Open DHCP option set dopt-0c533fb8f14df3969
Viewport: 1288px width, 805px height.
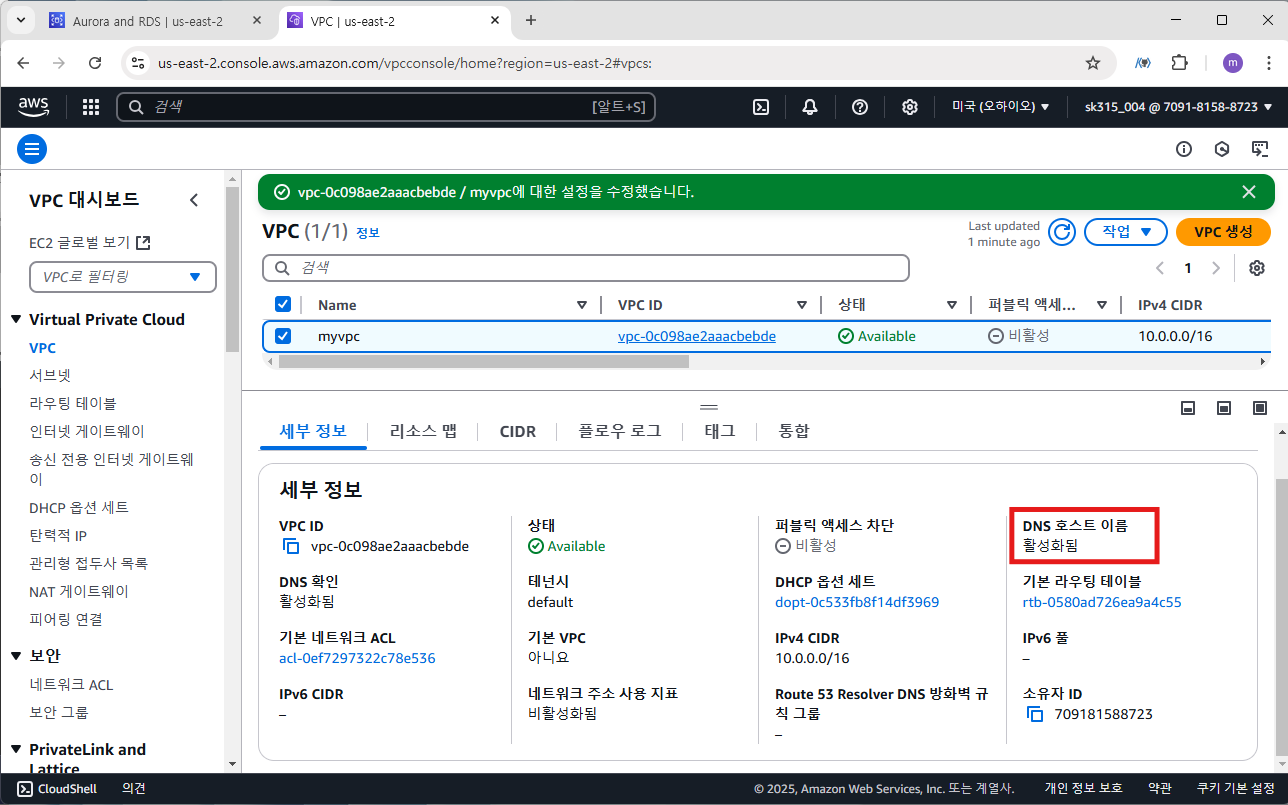tap(857, 602)
